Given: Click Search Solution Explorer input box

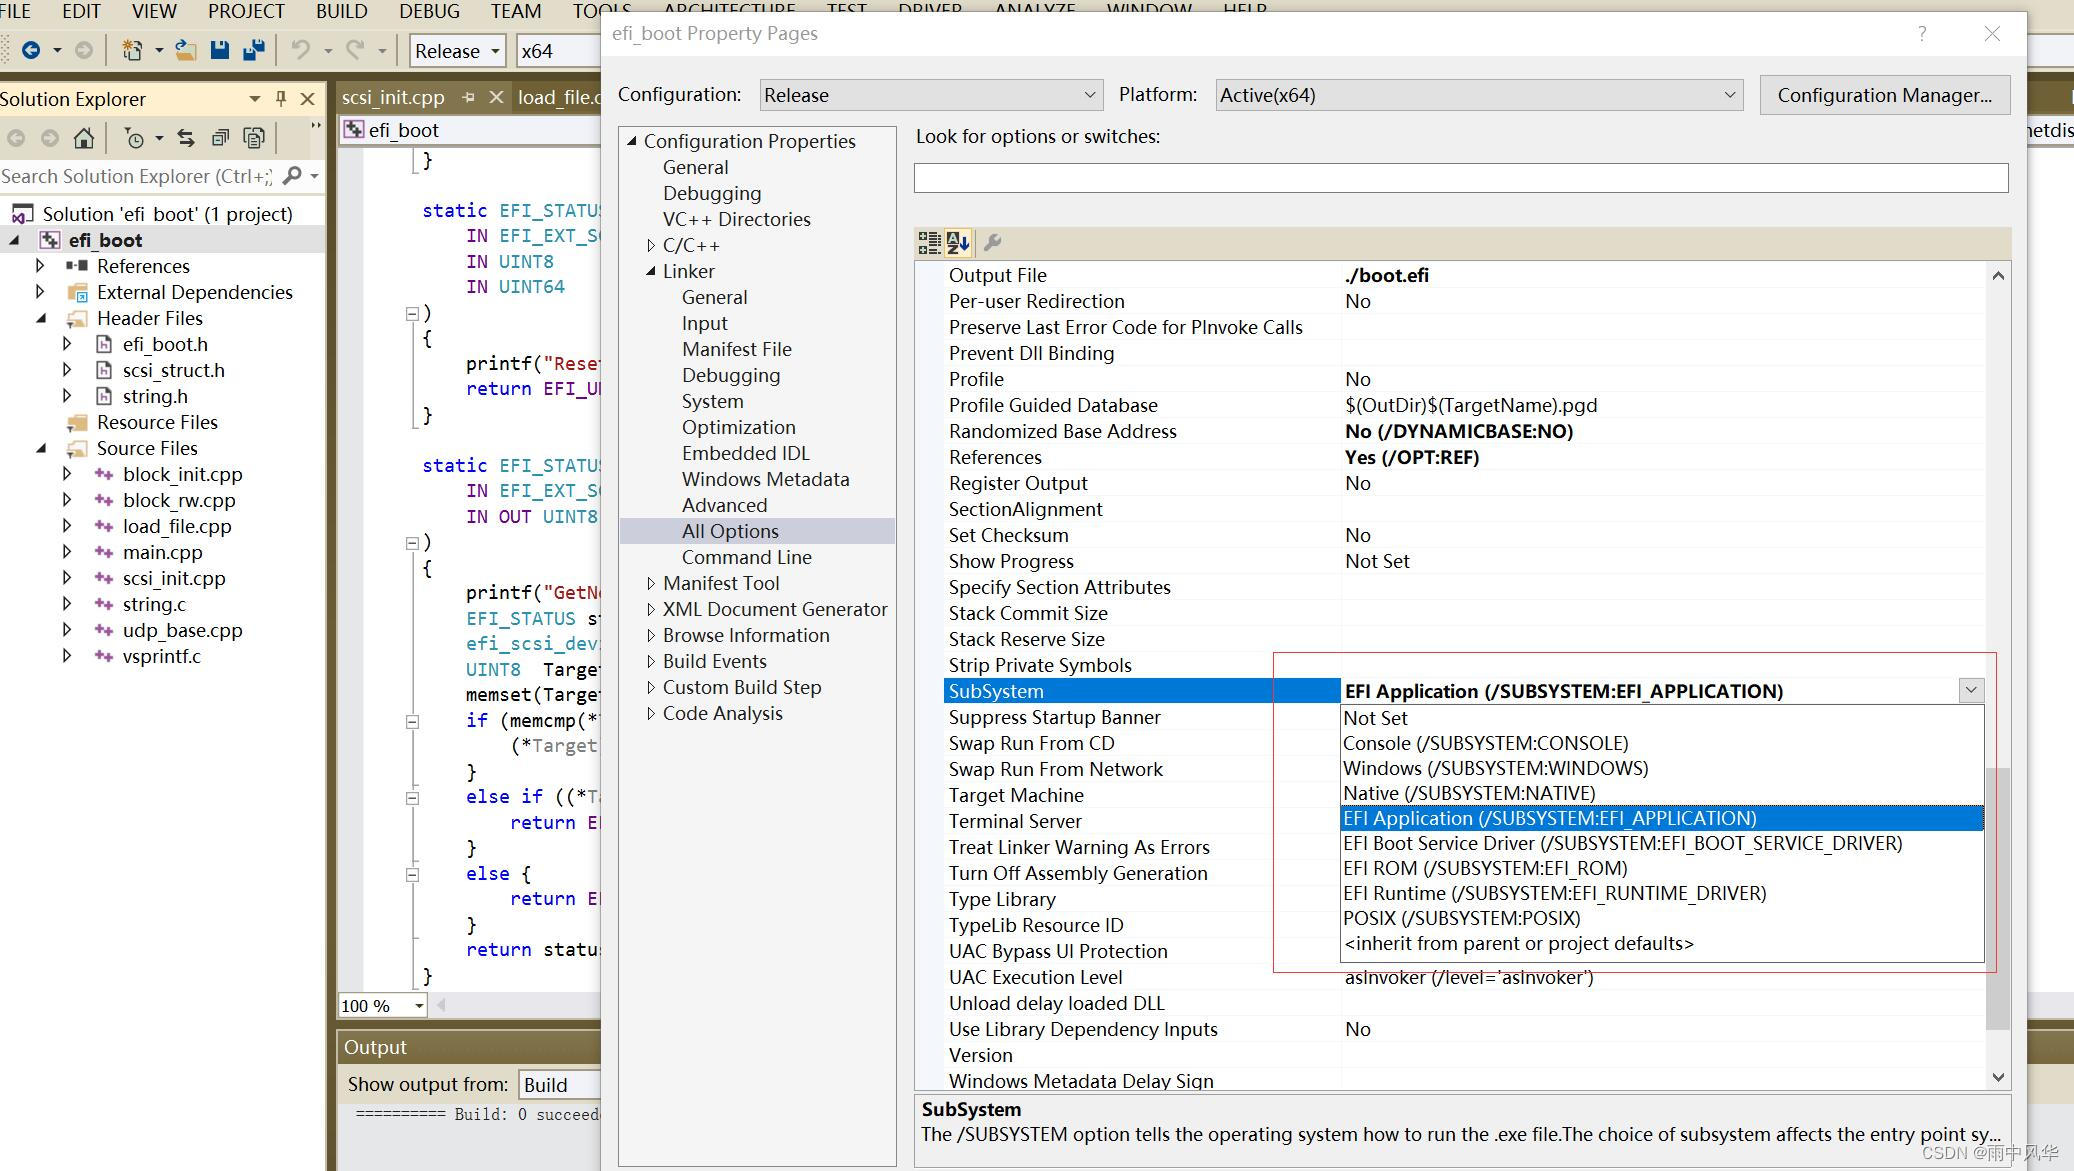Looking at the screenshot, I should click(138, 176).
